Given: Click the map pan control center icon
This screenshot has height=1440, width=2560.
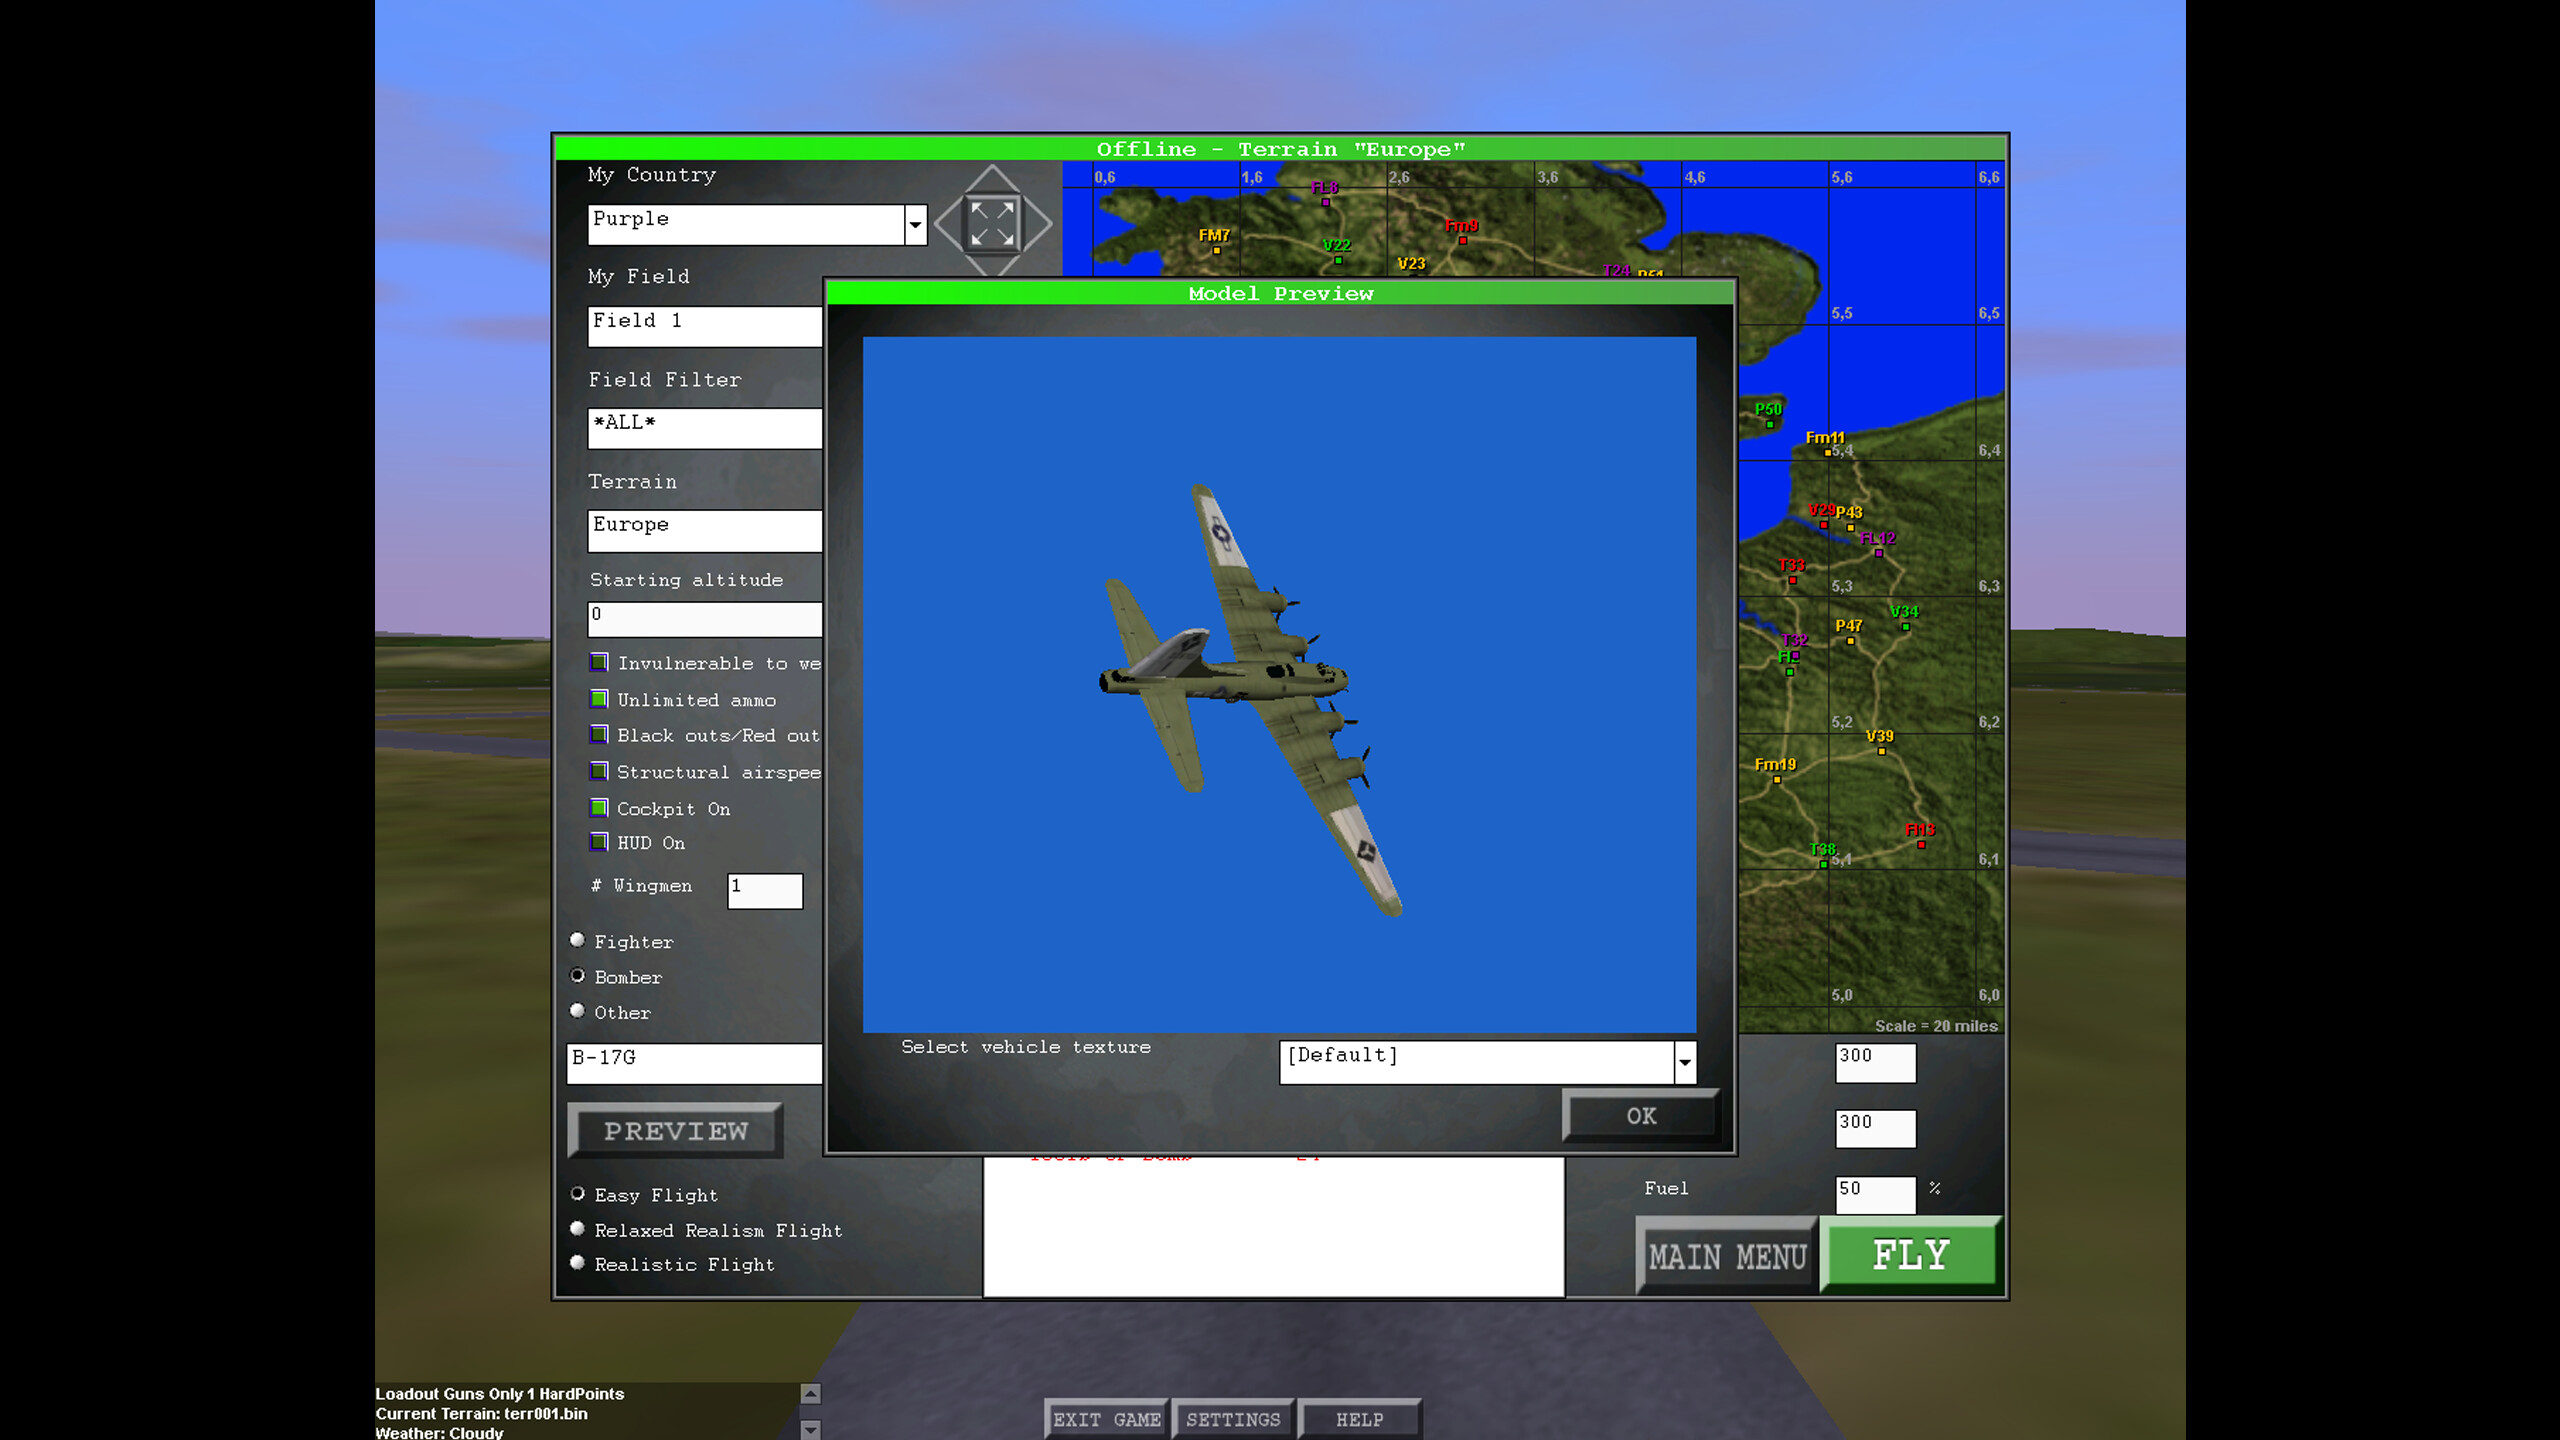Looking at the screenshot, I should pos(993,222).
